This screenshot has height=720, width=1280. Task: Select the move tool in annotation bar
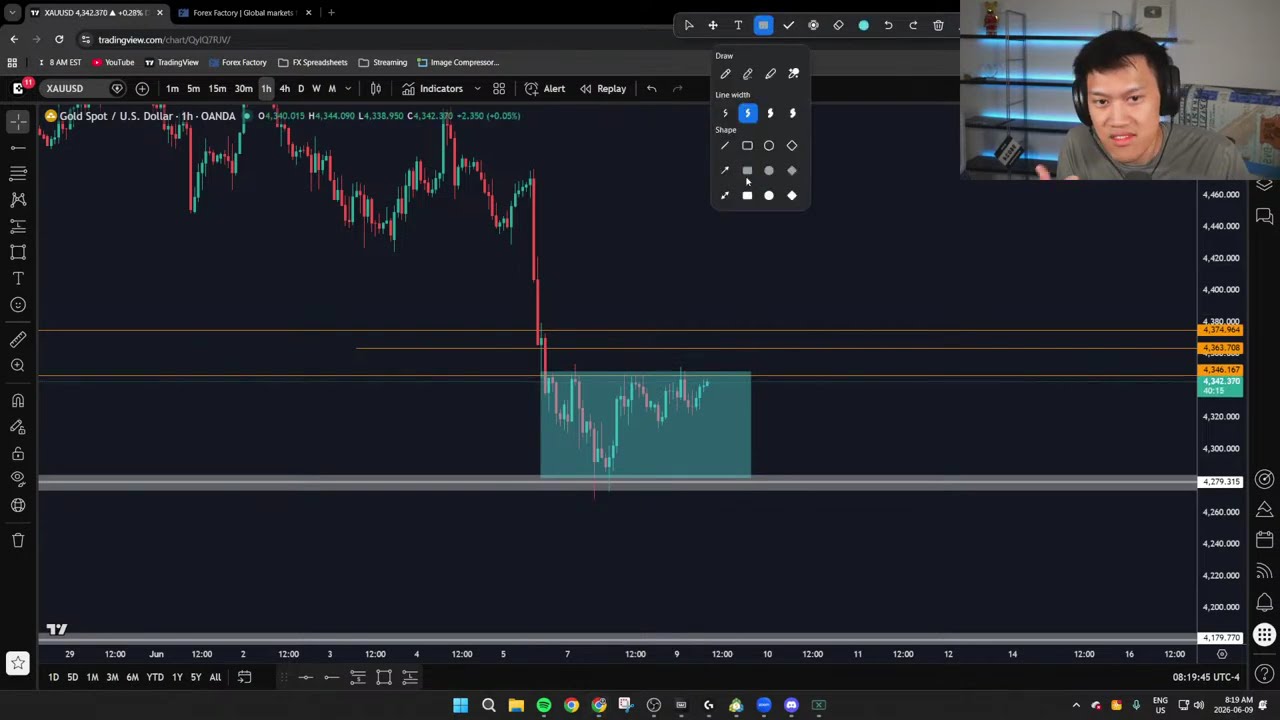click(x=713, y=25)
